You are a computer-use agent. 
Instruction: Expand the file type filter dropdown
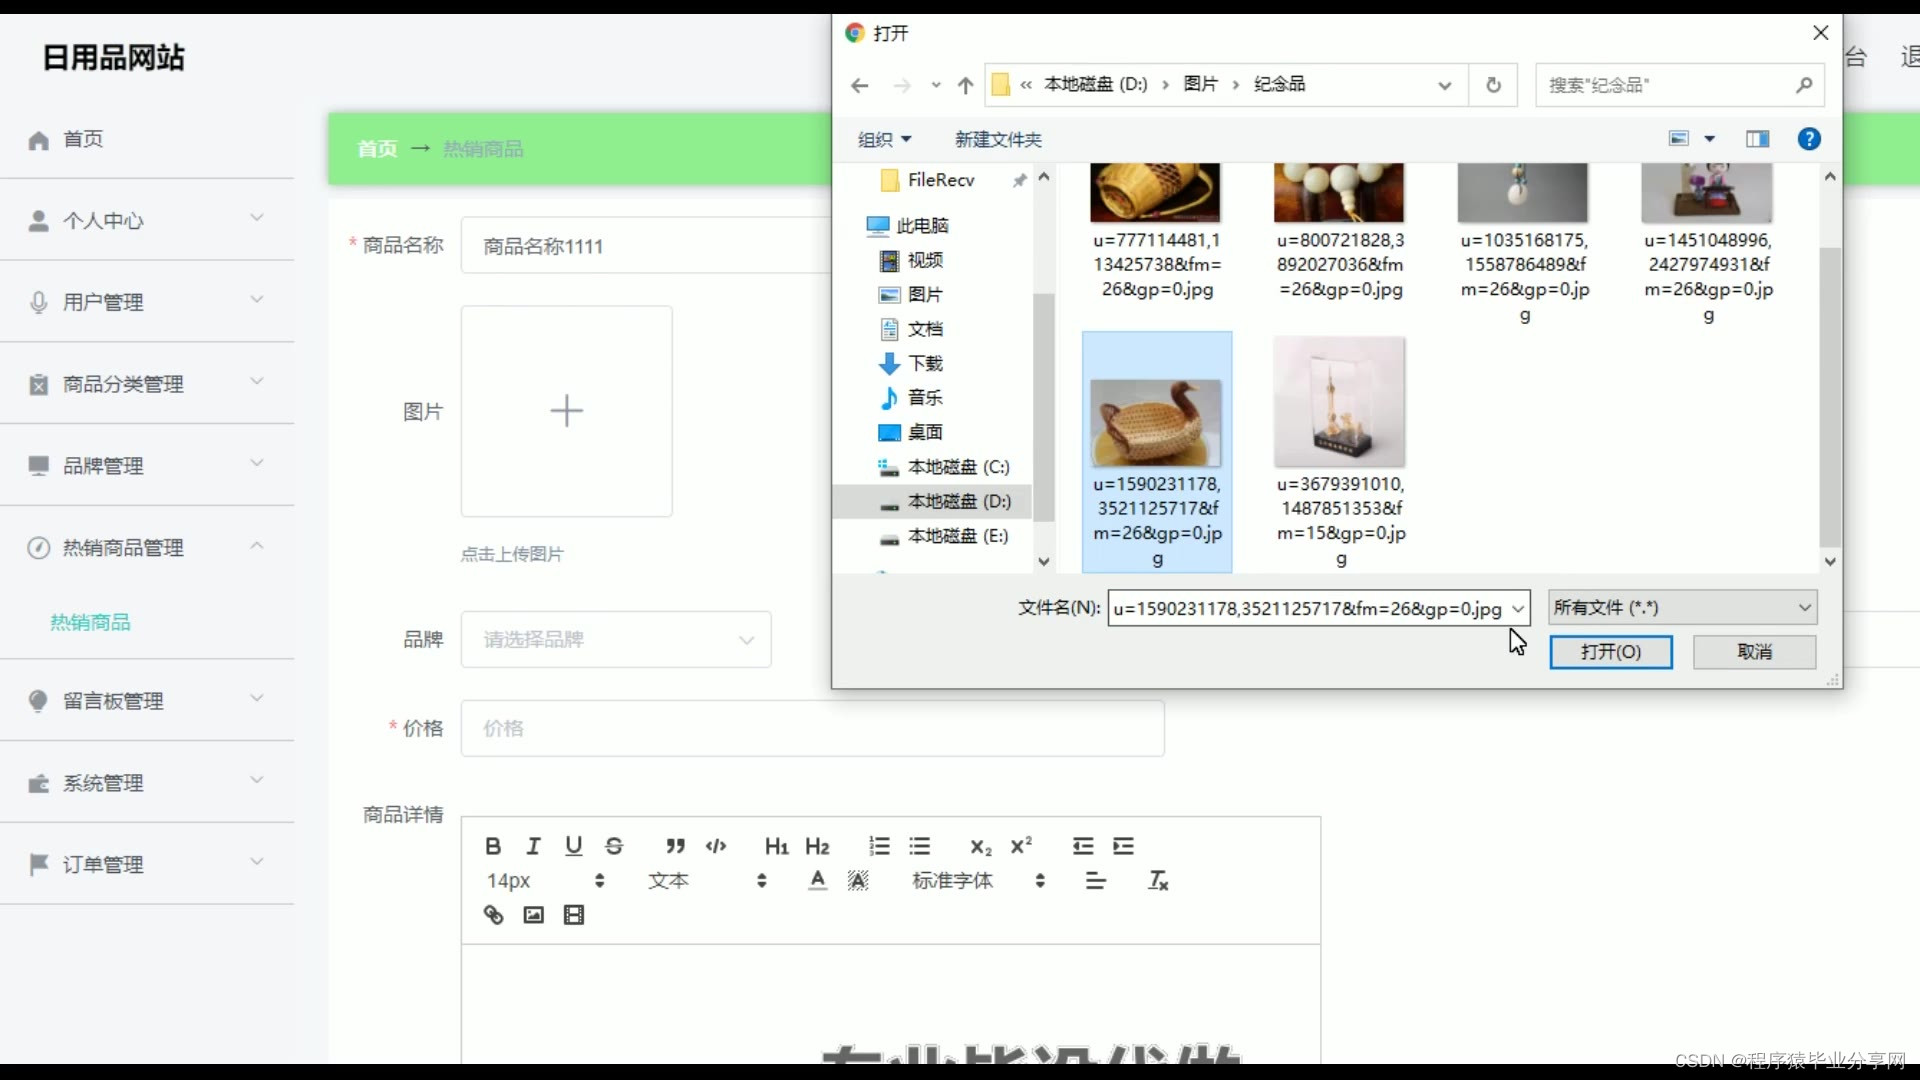pyautogui.click(x=1682, y=608)
